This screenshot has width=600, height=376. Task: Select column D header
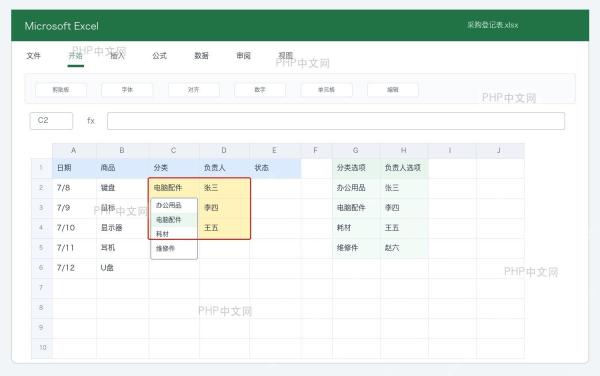pos(224,151)
